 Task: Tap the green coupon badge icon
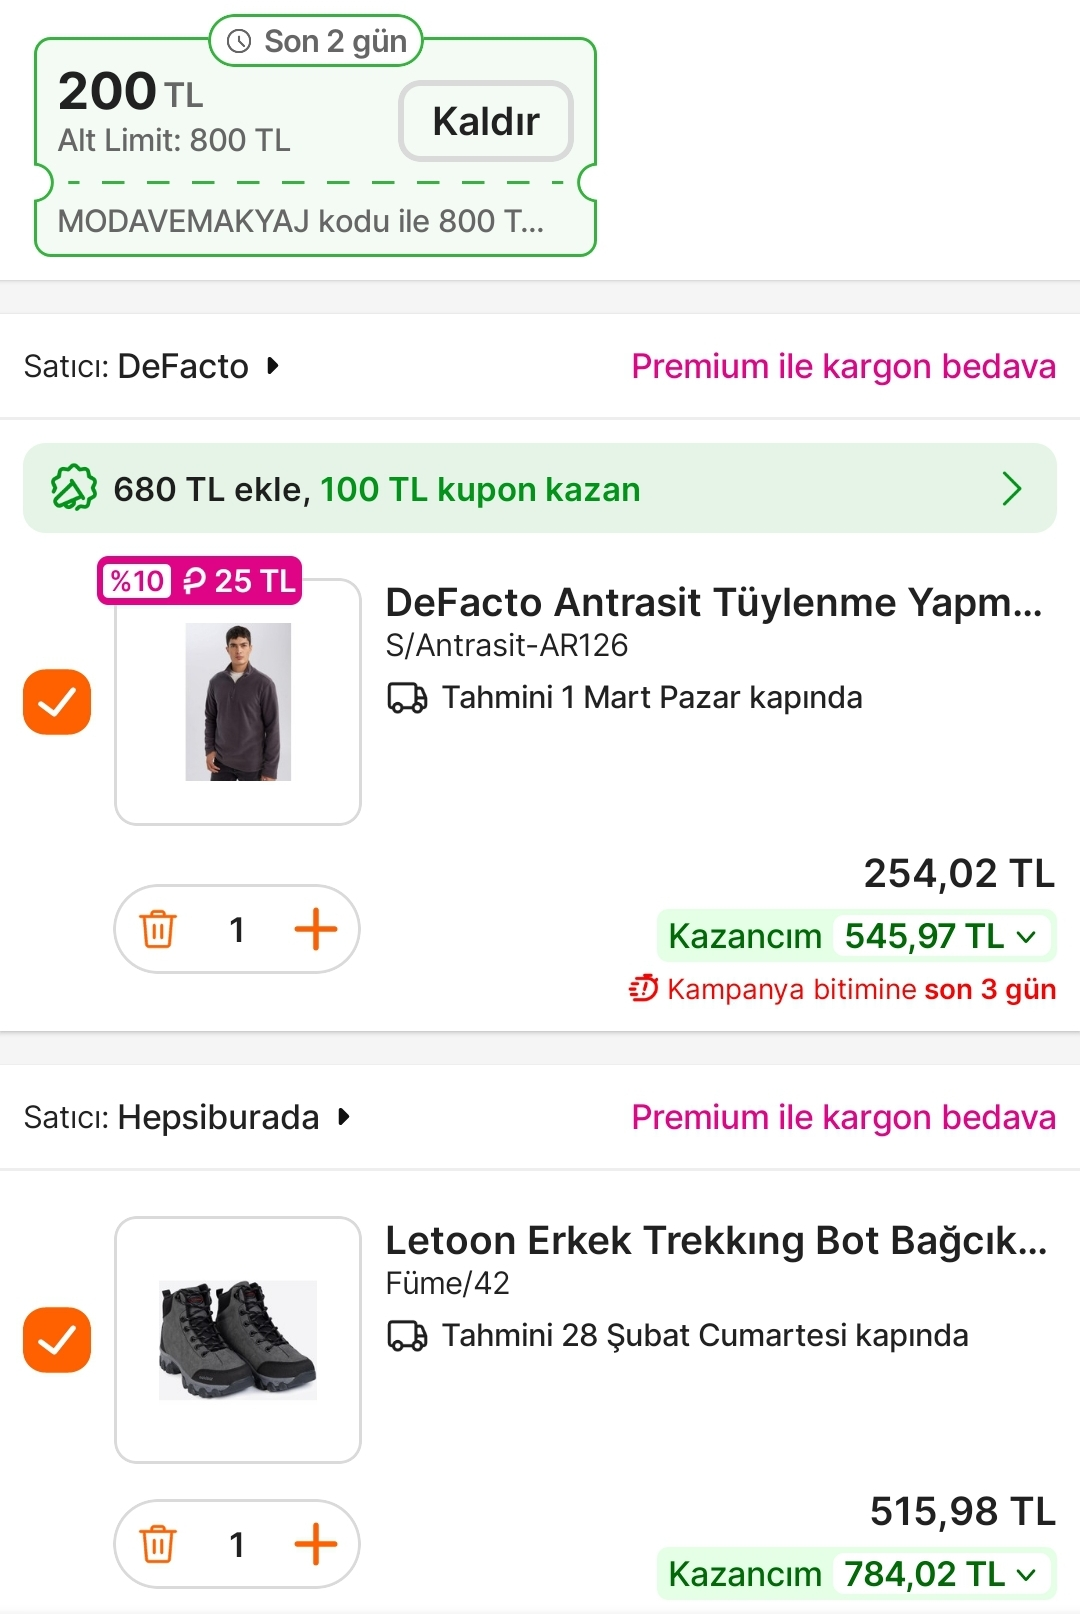click(73, 489)
